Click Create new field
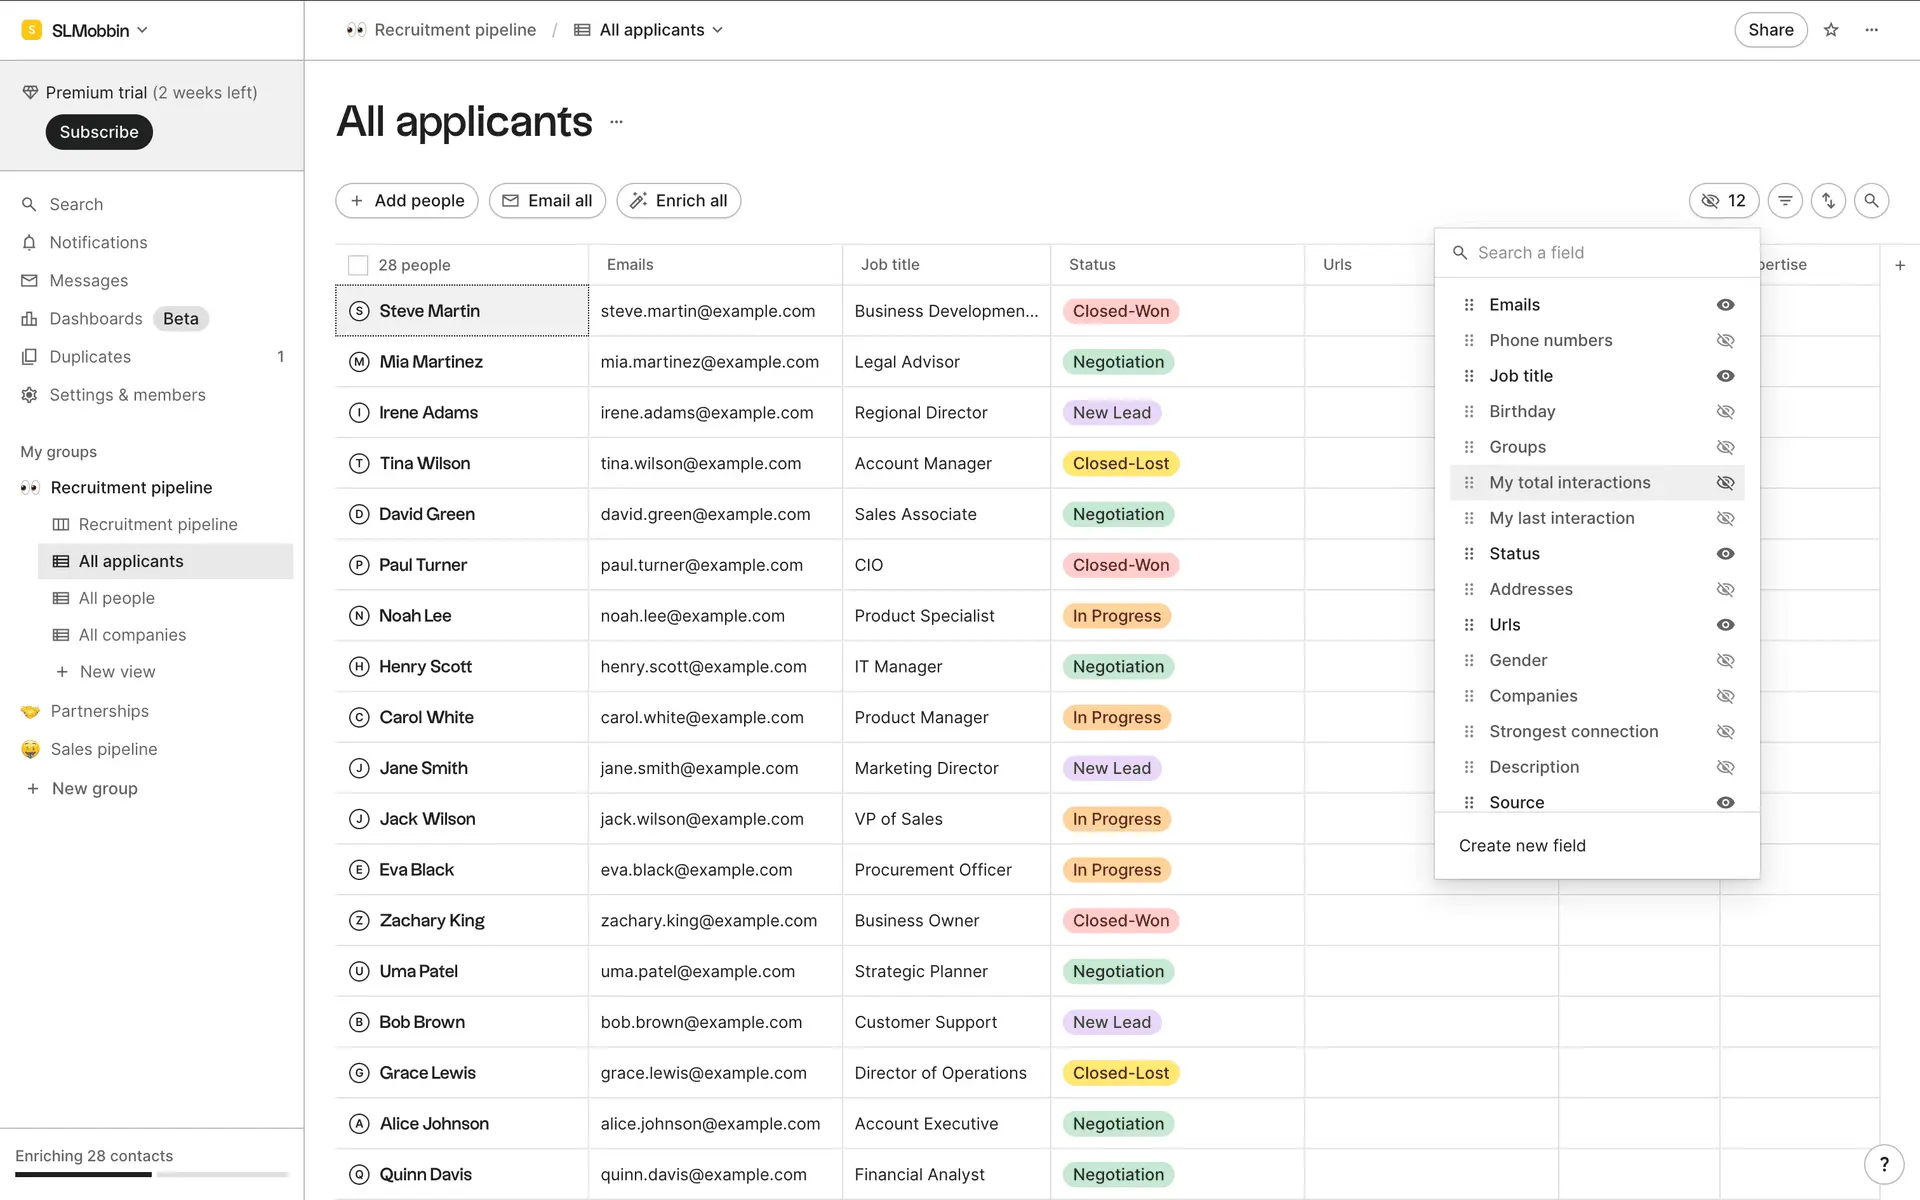Viewport: 1920px width, 1200px height. (x=1522, y=846)
